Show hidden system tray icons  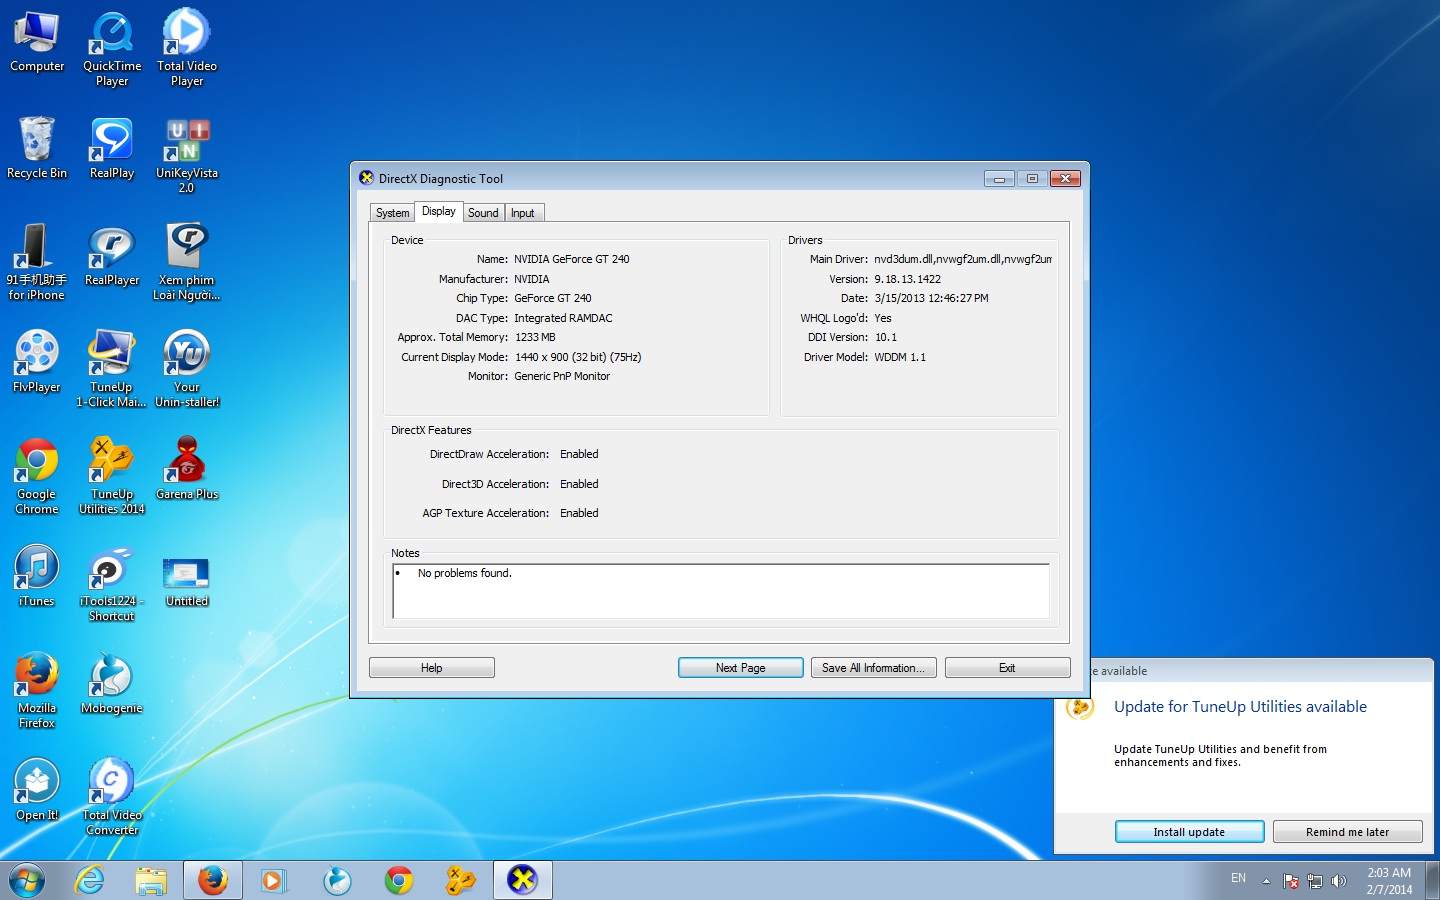point(1266,881)
